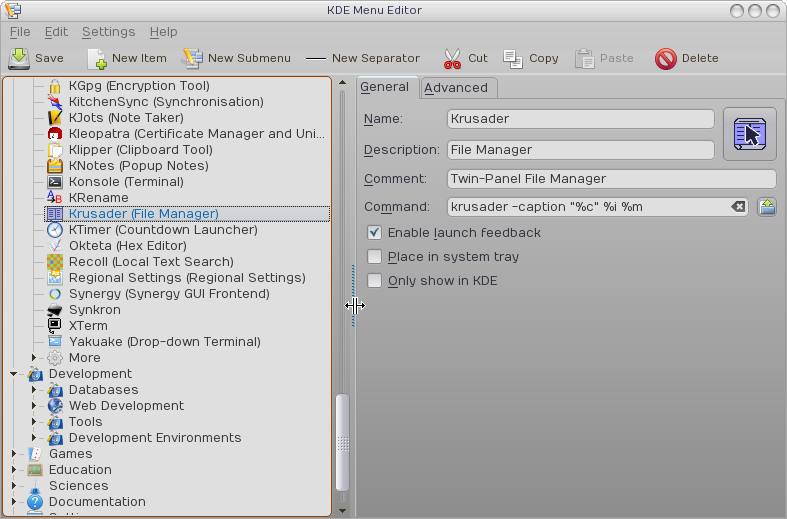Image resolution: width=787 pixels, height=519 pixels.
Task: Click the New Item icon
Action: (97, 59)
